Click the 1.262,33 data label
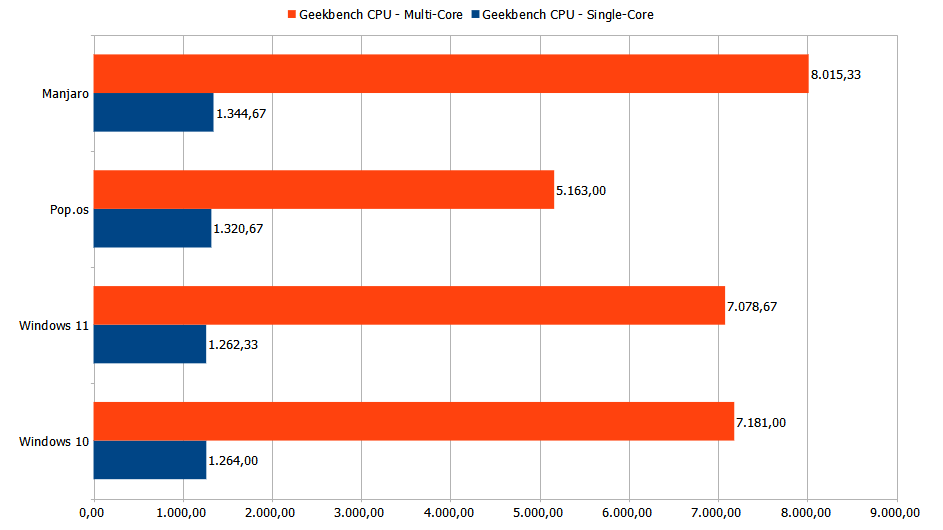 click(233, 345)
